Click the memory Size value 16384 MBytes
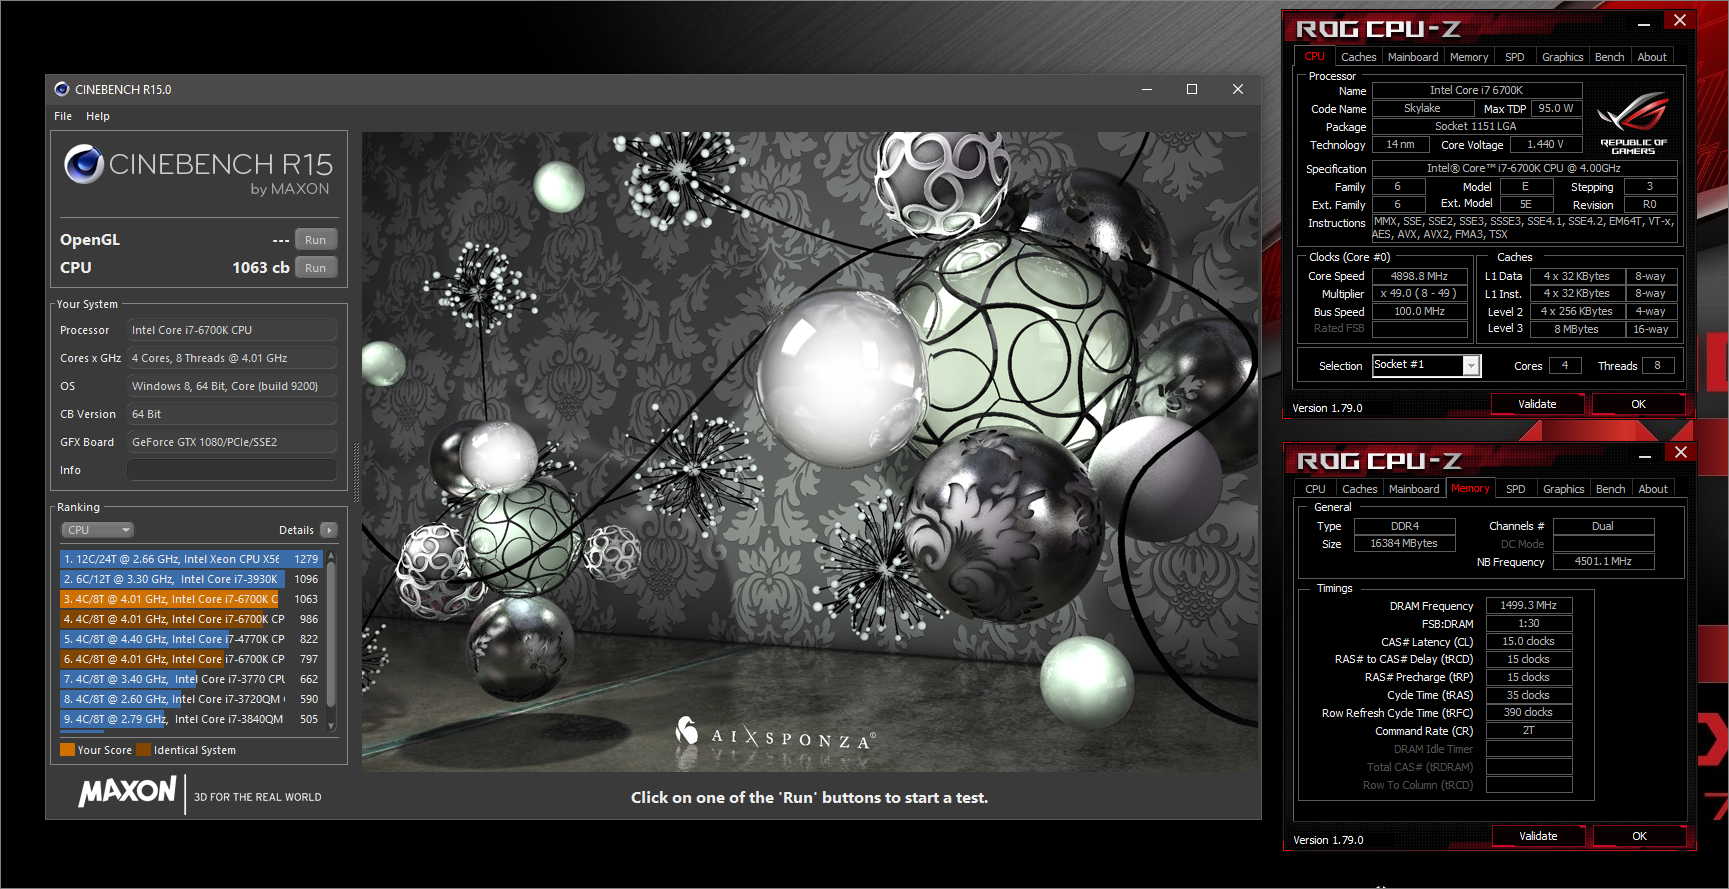Screen dimensions: 1729x889 coord(1404,544)
